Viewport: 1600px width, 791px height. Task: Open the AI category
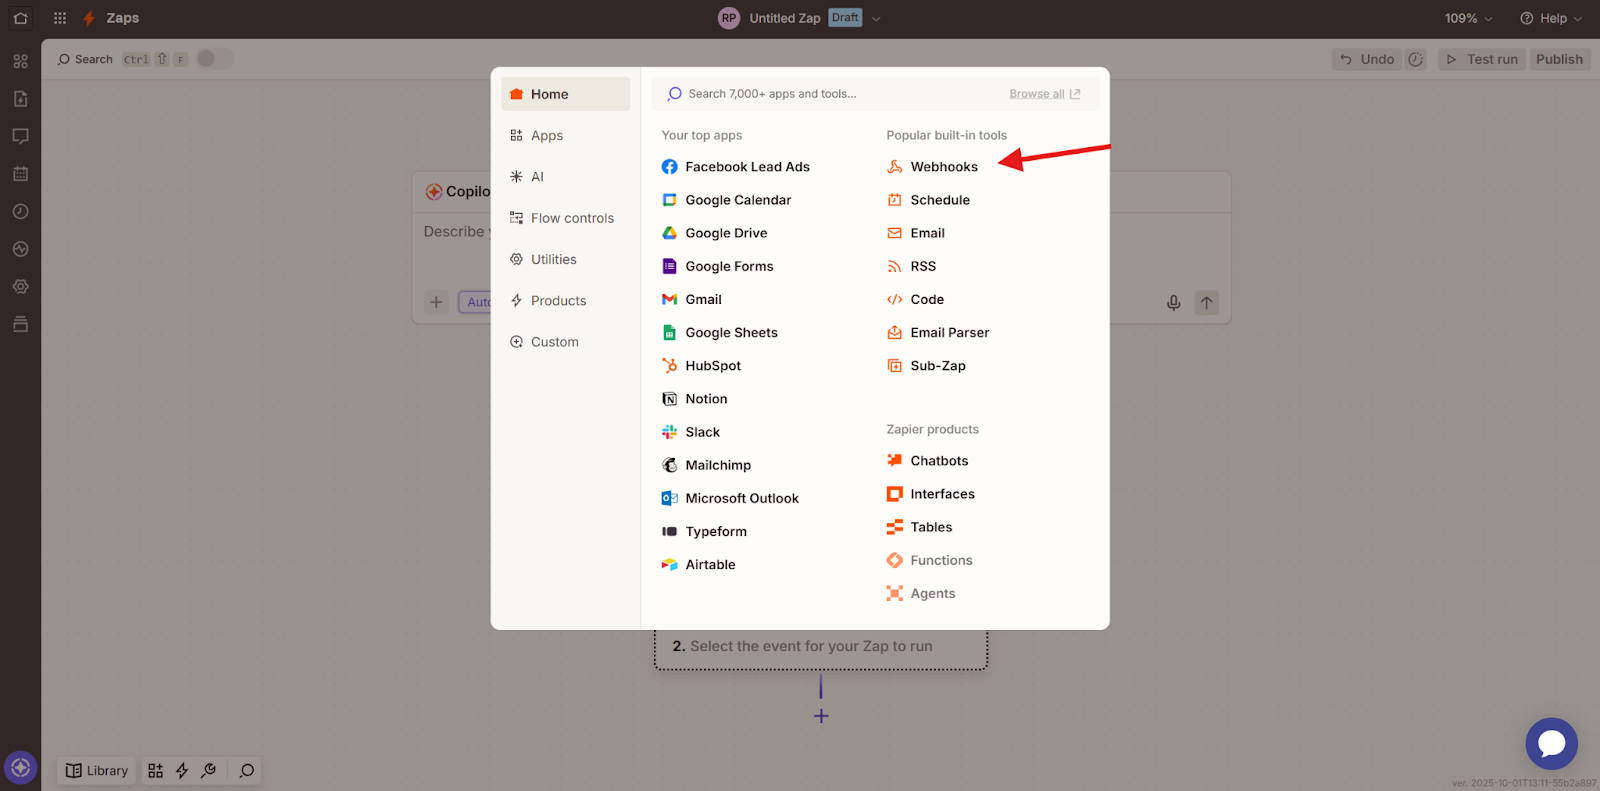point(566,177)
